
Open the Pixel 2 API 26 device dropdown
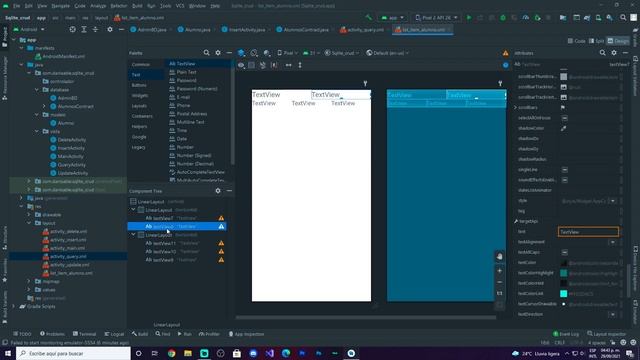coord(436,18)
